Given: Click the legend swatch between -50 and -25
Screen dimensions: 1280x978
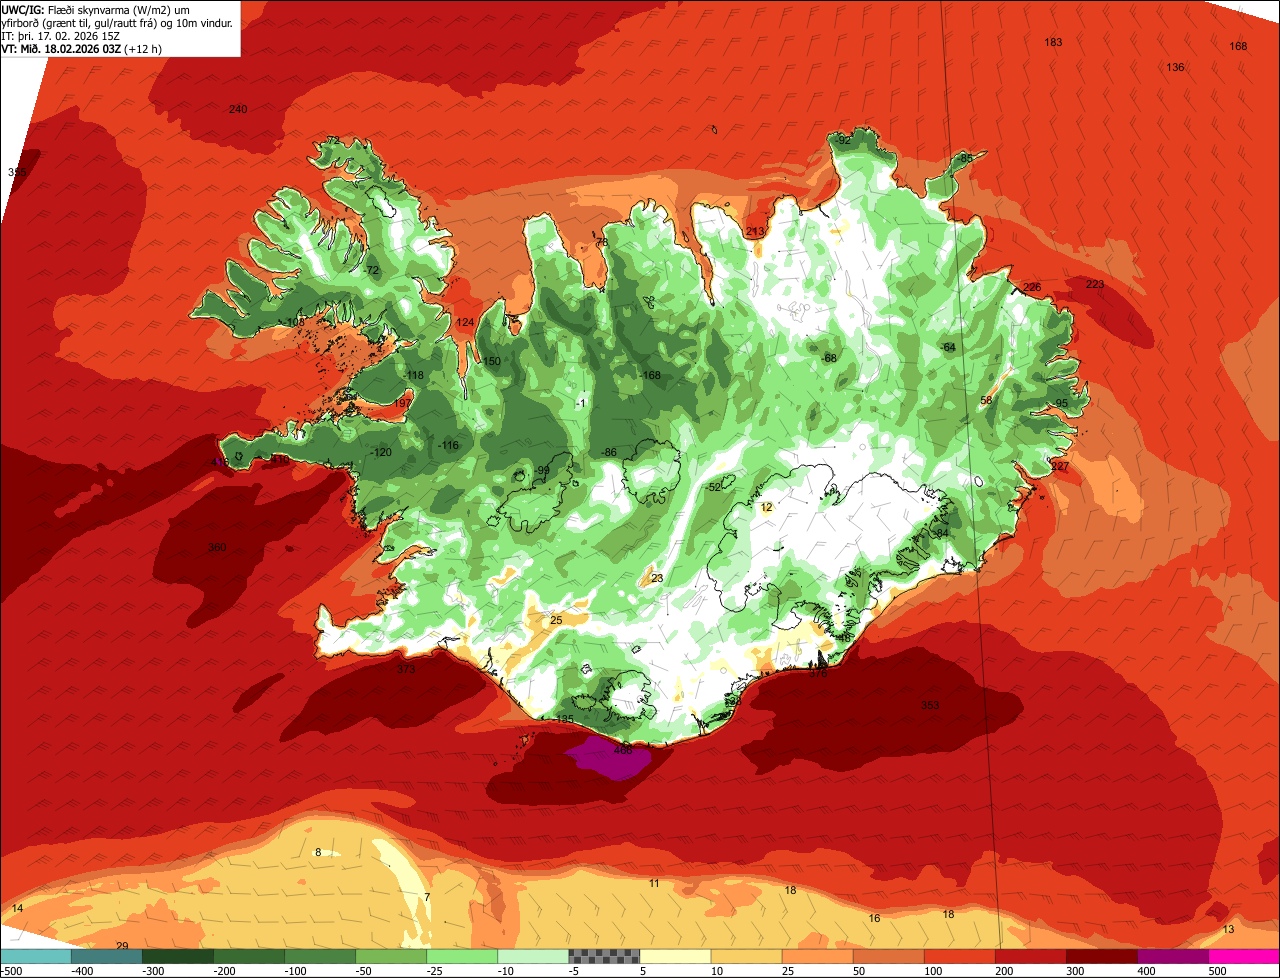Looking at the screenshot, I should [390, 956].
